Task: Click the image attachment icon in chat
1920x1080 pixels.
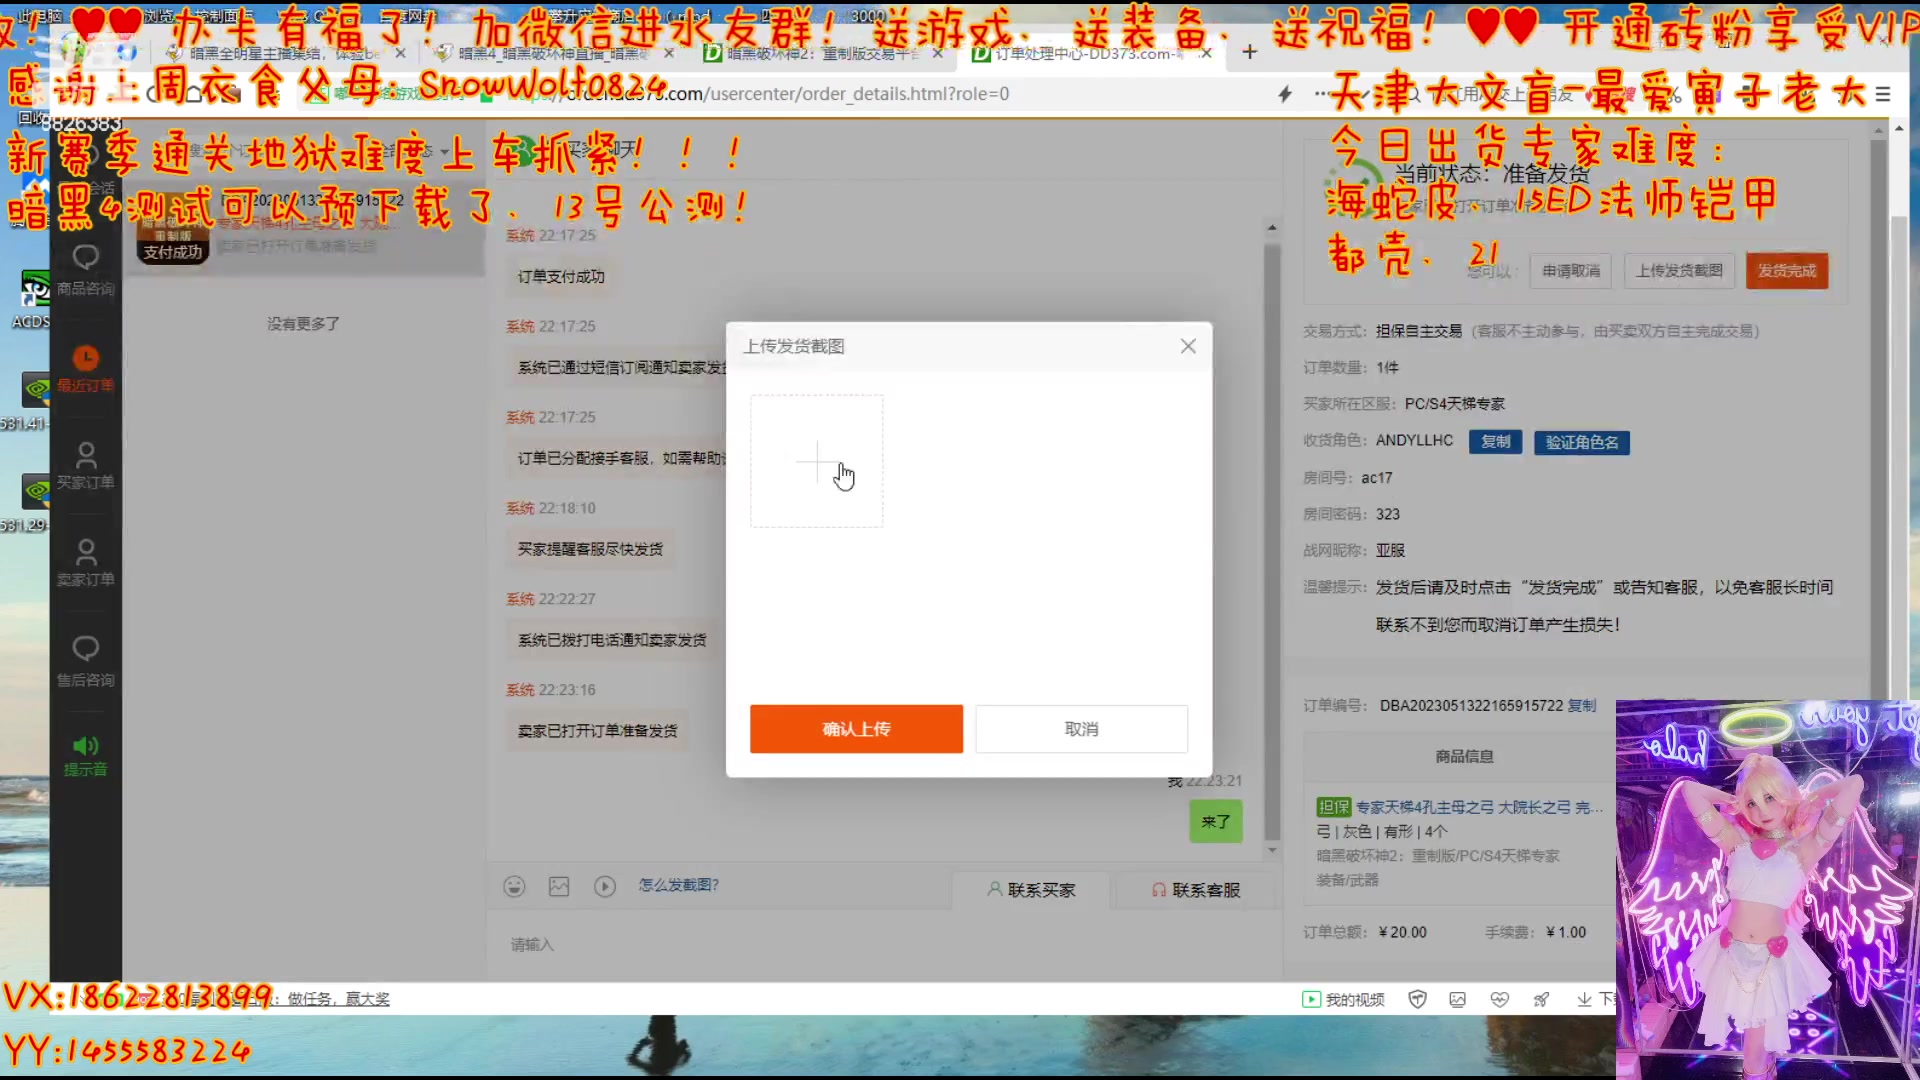Action: click(559, 886)
